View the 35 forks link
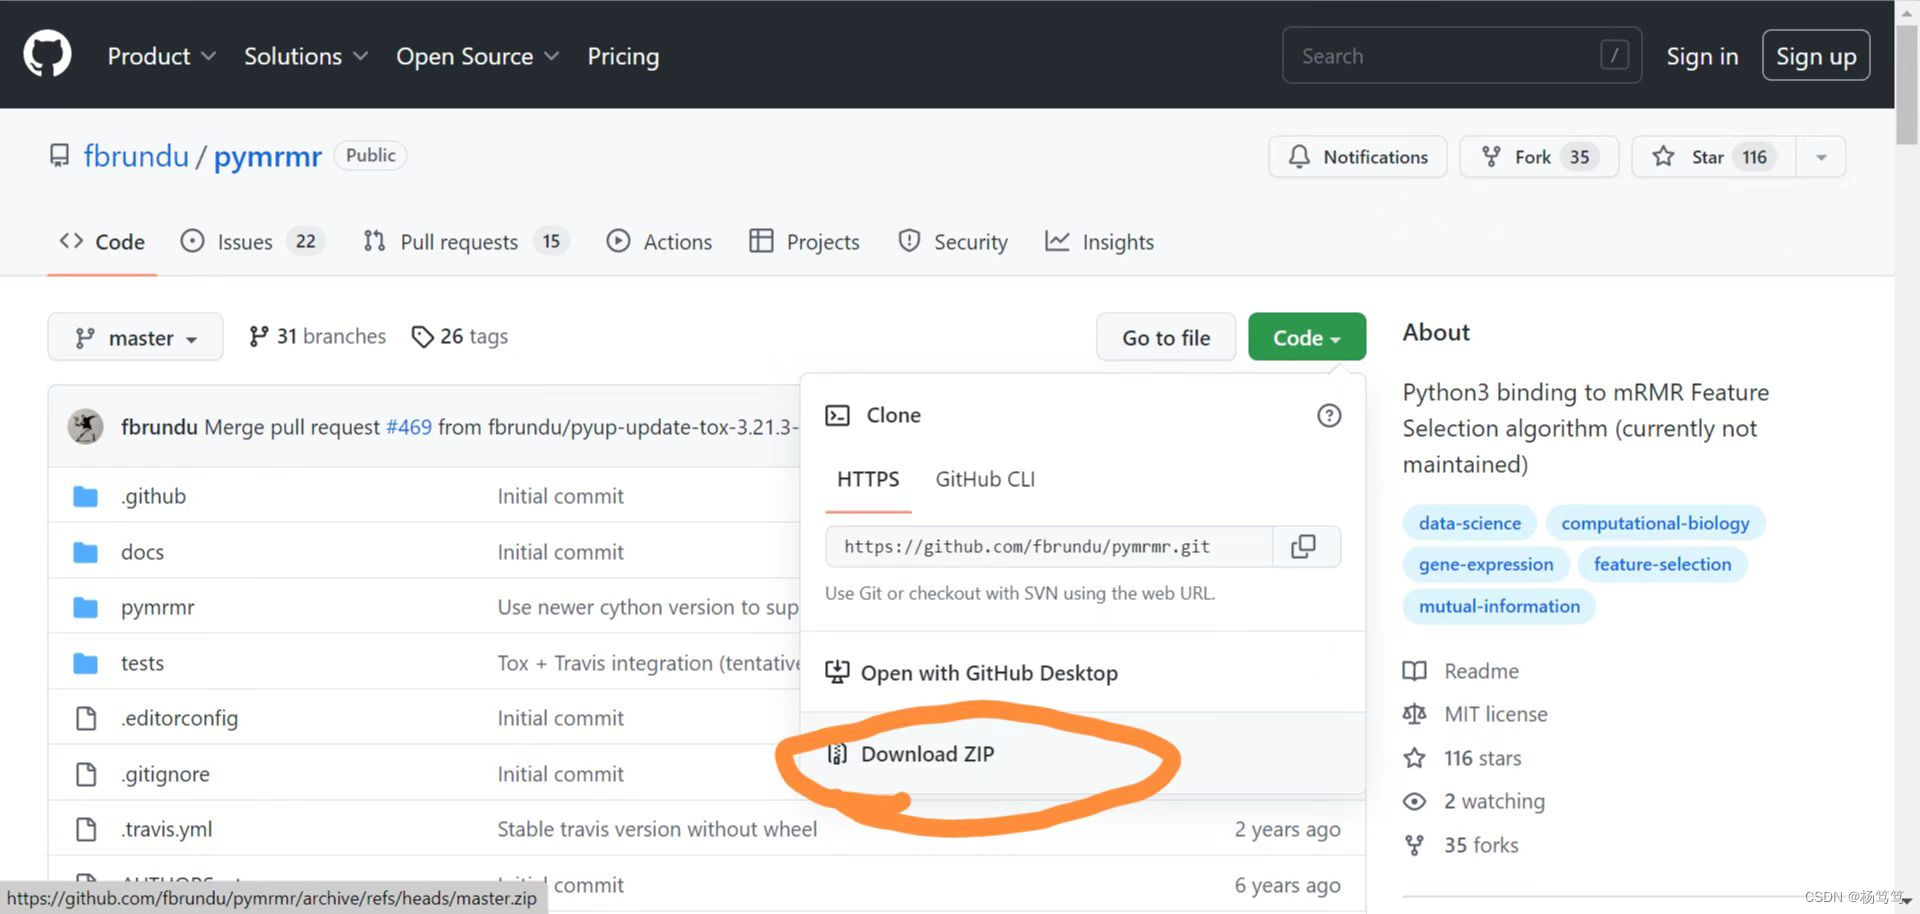Viewport: 1920px width, 914px height. click(x=1461, y=845)
